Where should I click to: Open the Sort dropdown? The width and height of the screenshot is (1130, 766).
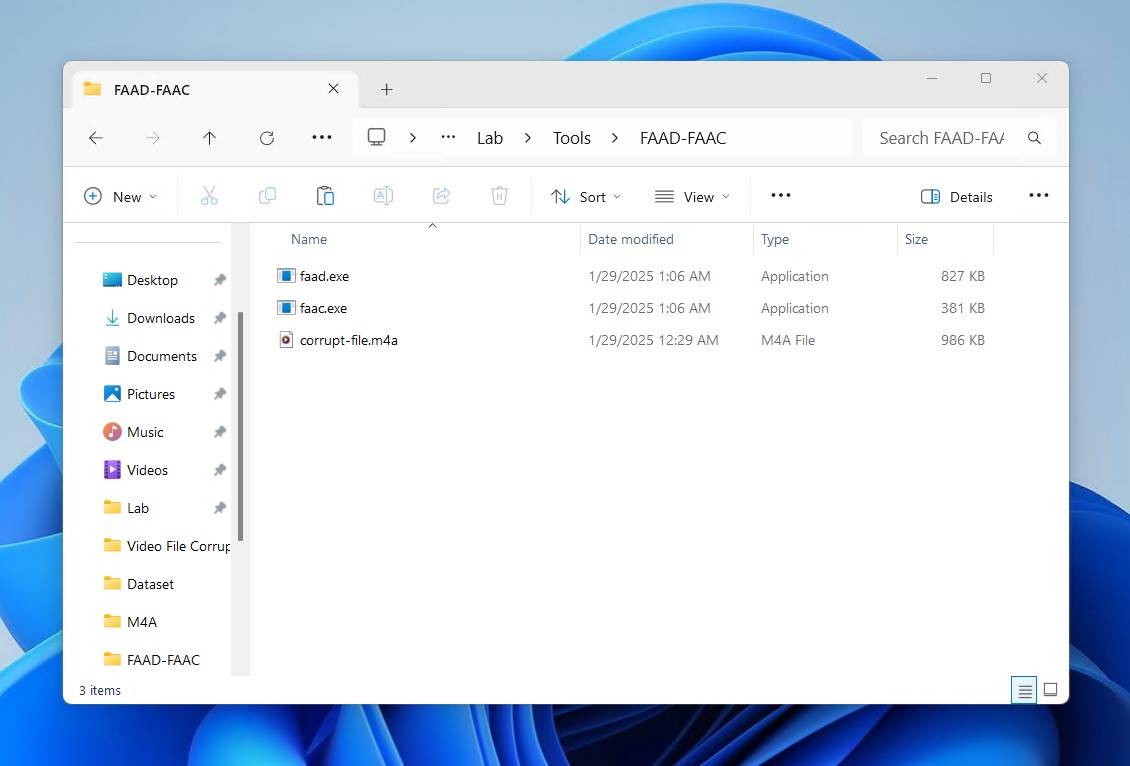coord(585,196)
